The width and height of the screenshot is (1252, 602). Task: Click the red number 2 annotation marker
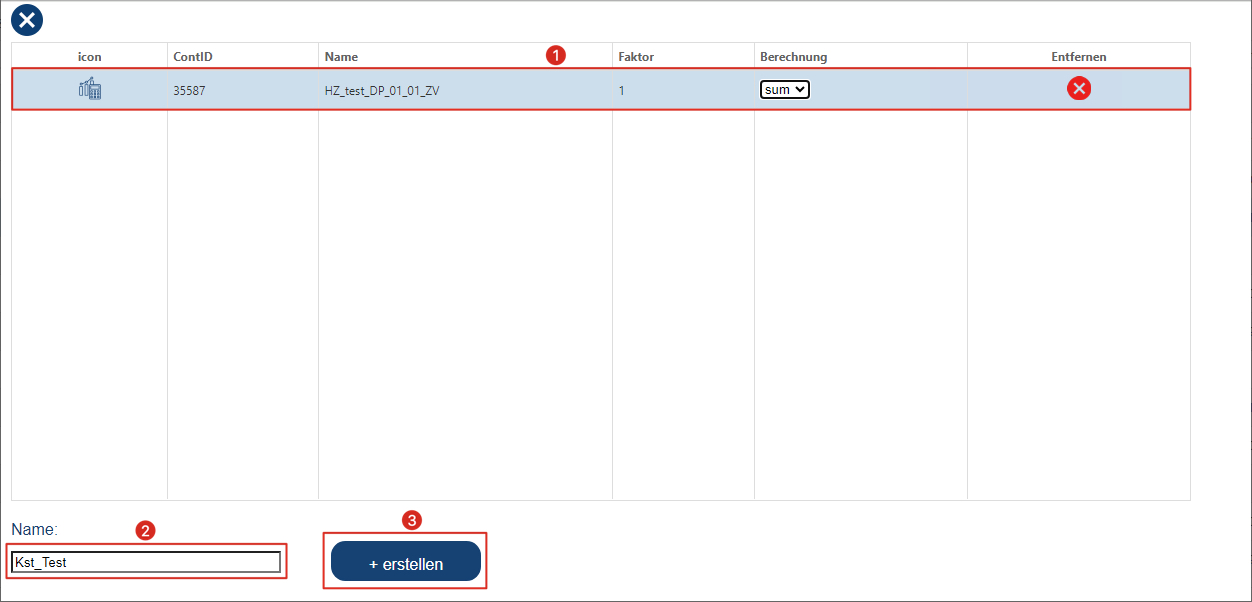145,530
